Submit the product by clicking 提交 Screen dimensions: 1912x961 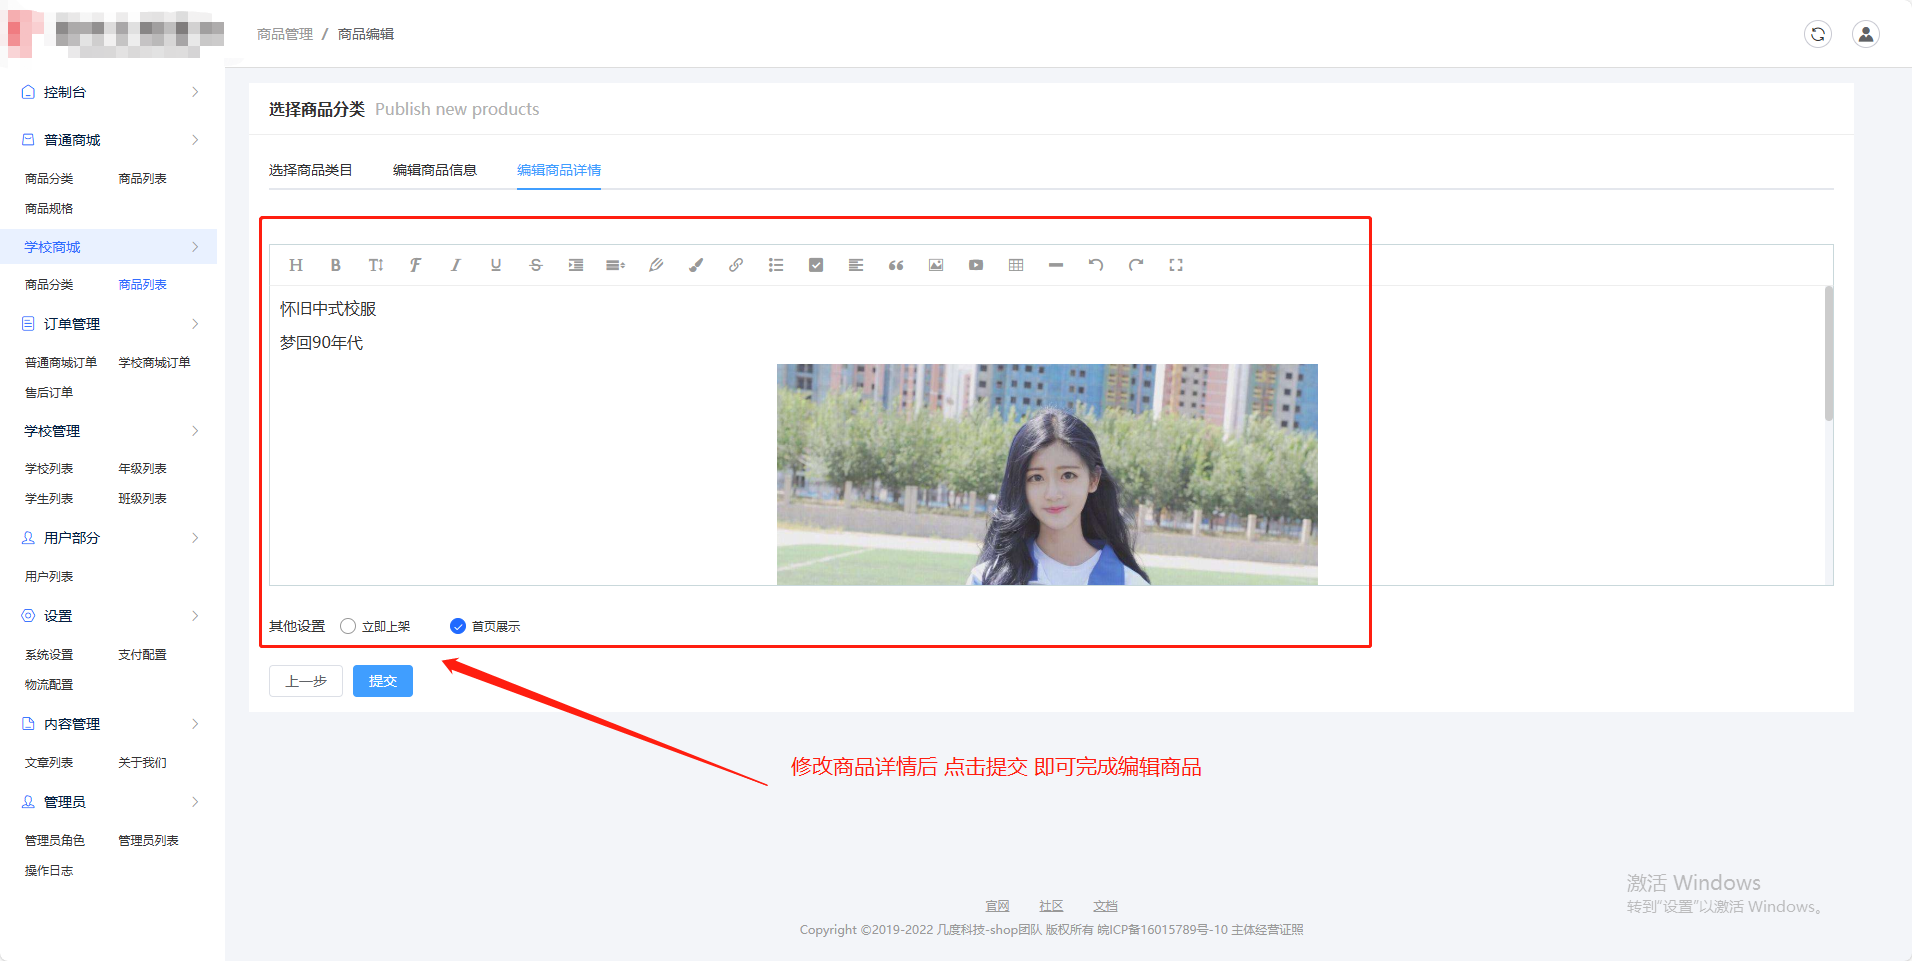(382, 680)
